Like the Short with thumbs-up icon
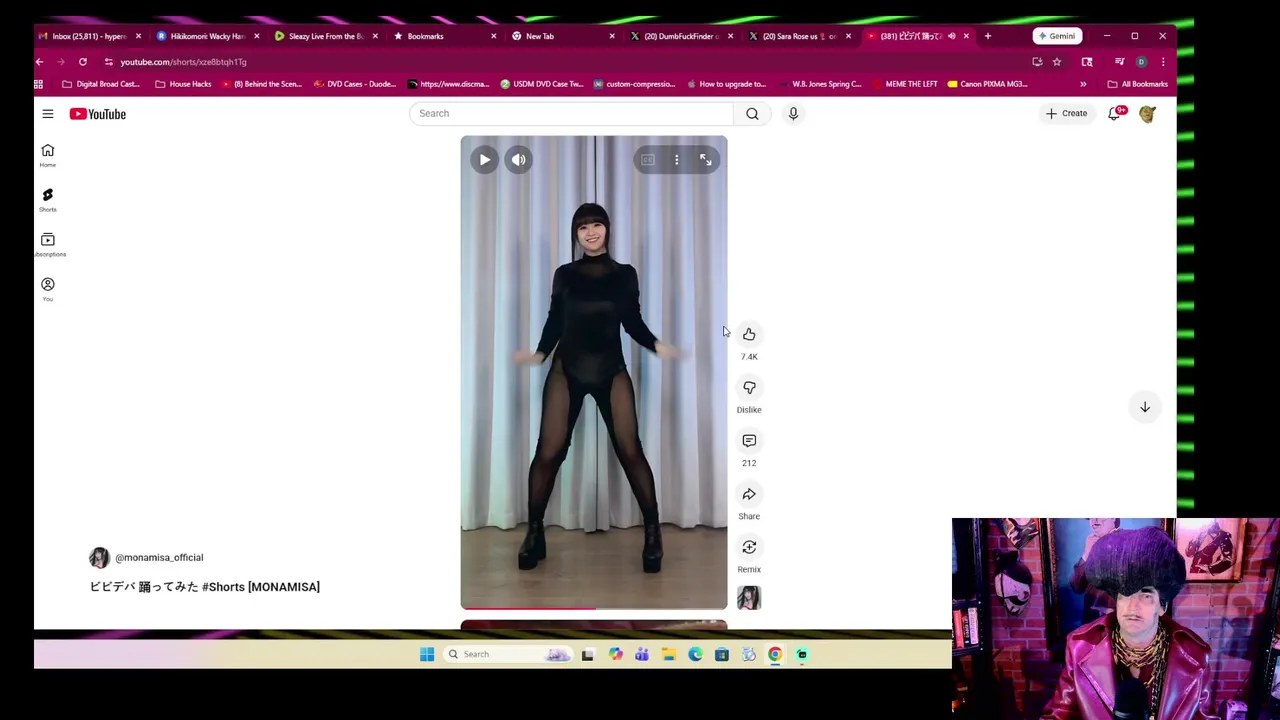This screenshot has width=1280, height=720. click(x=749, y=334)
